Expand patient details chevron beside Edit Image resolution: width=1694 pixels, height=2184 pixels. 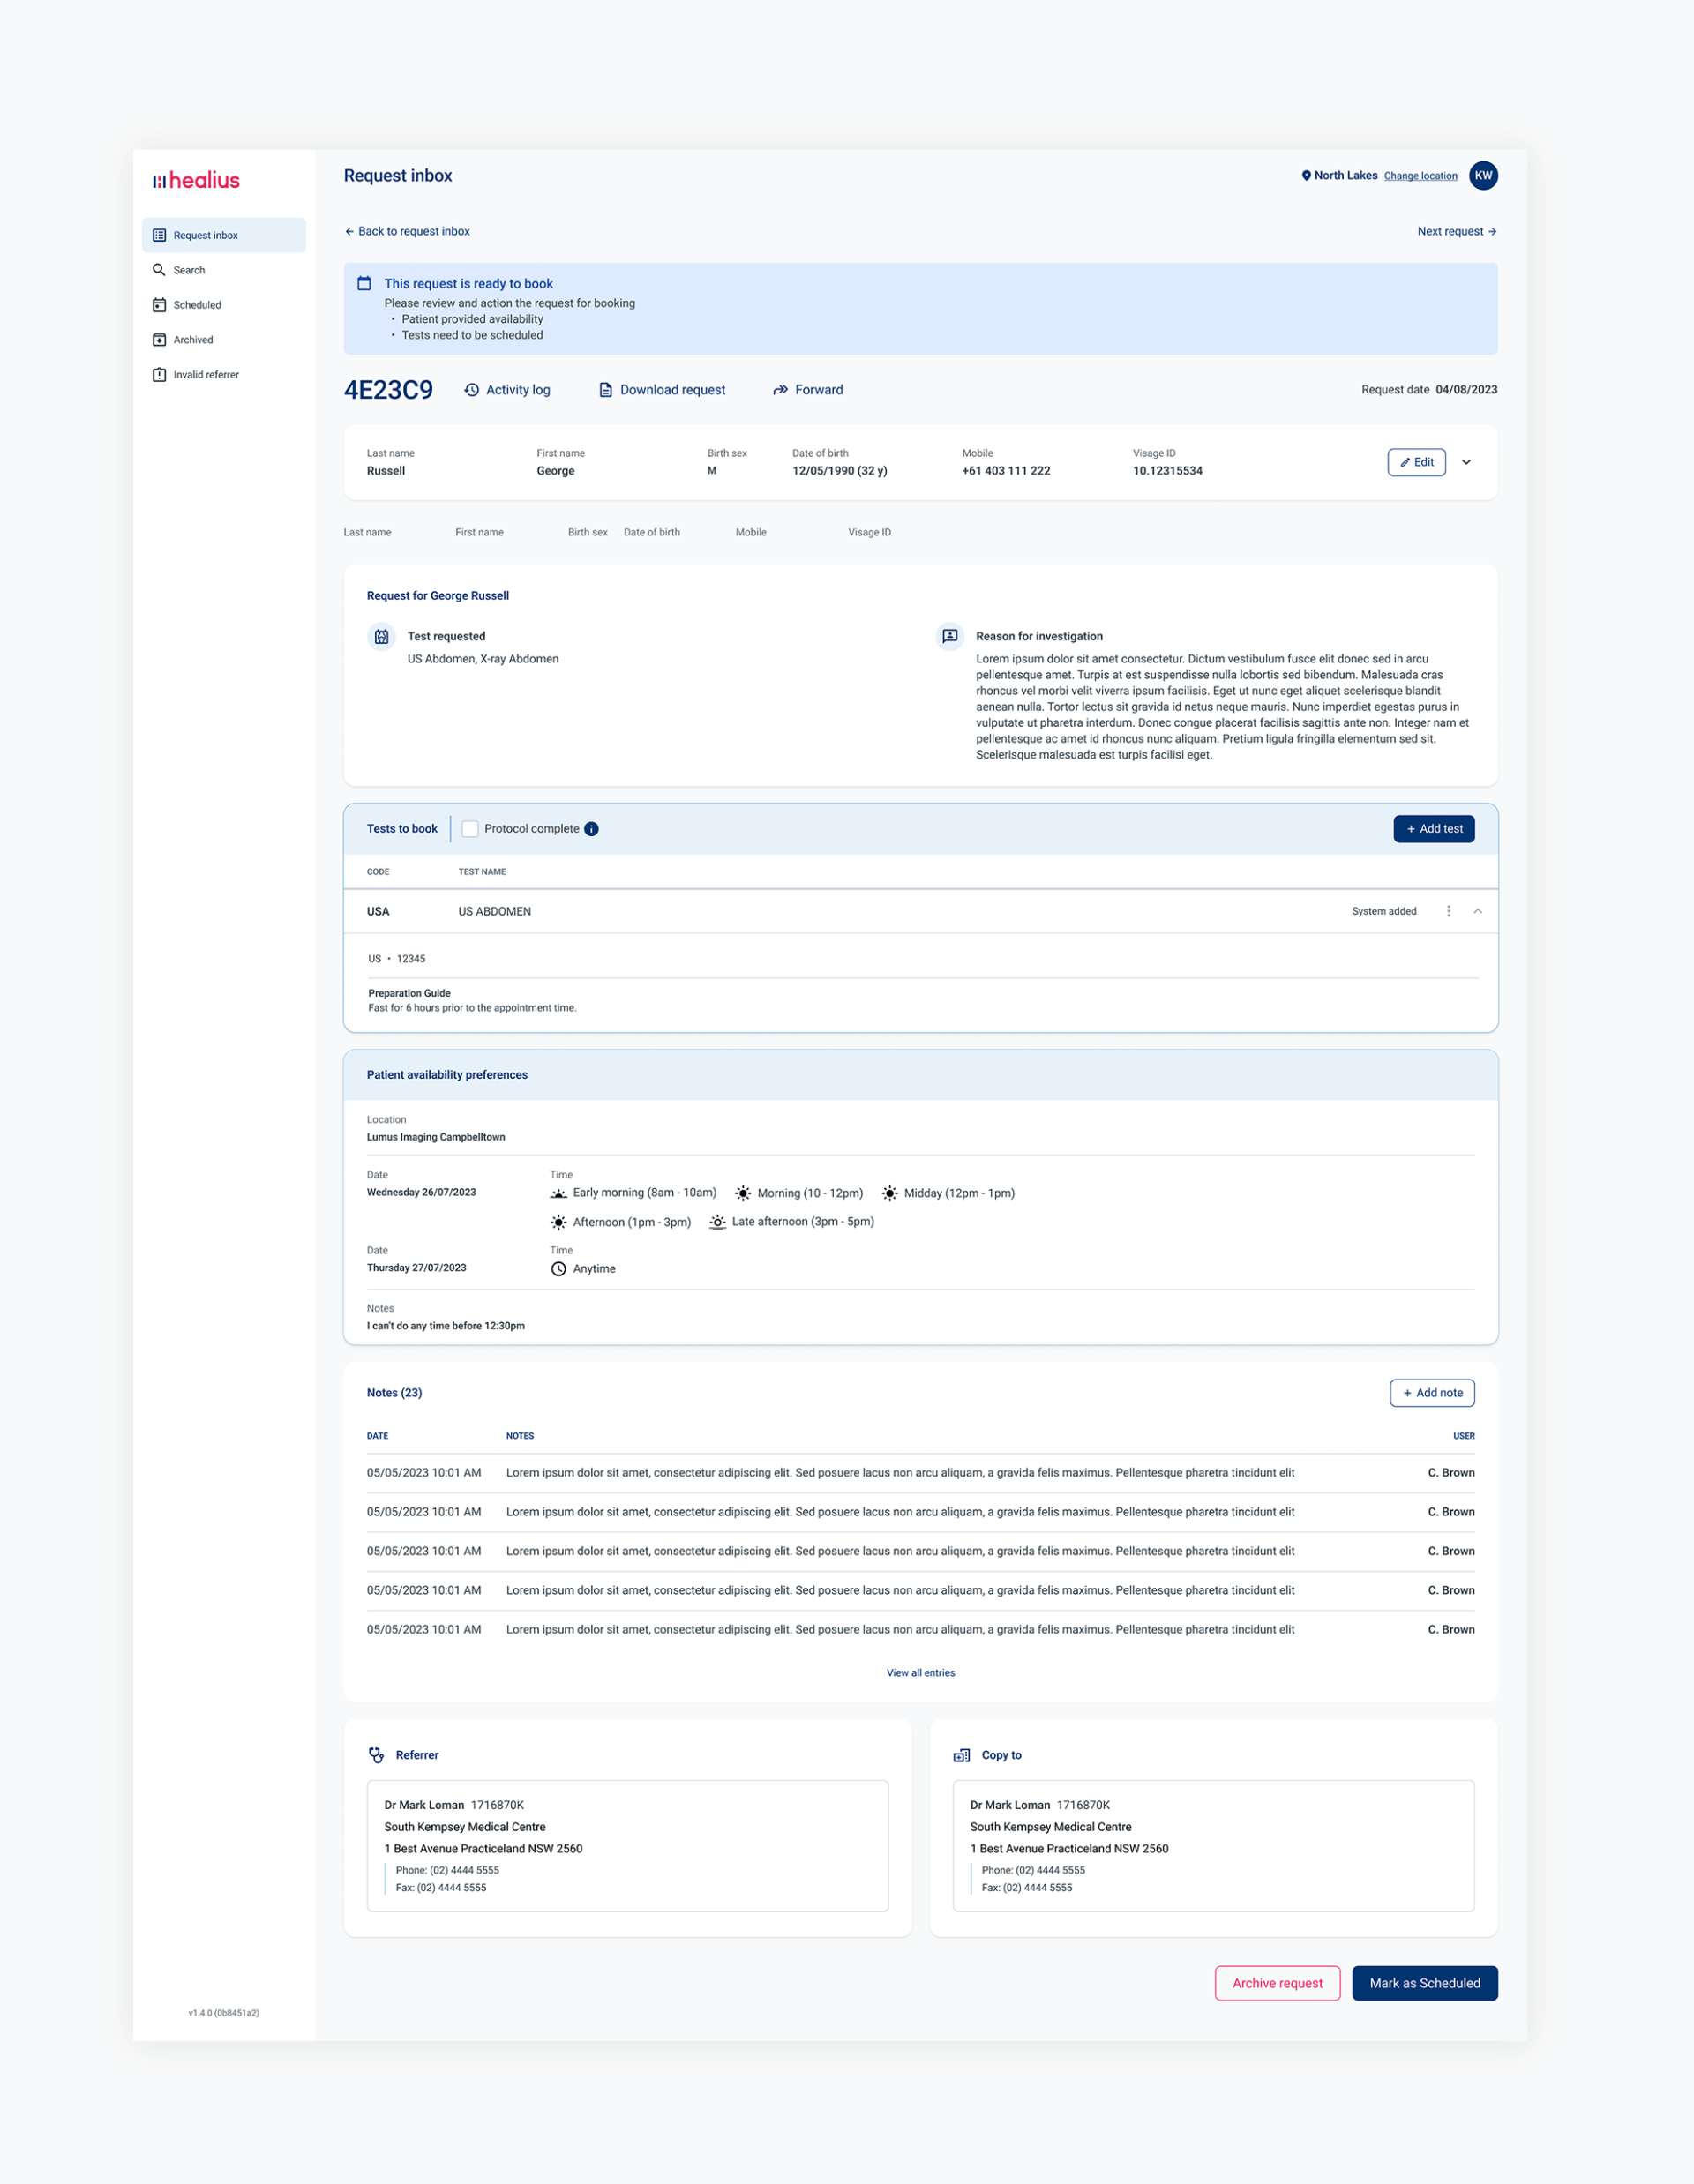click(x=1466, y=462)
